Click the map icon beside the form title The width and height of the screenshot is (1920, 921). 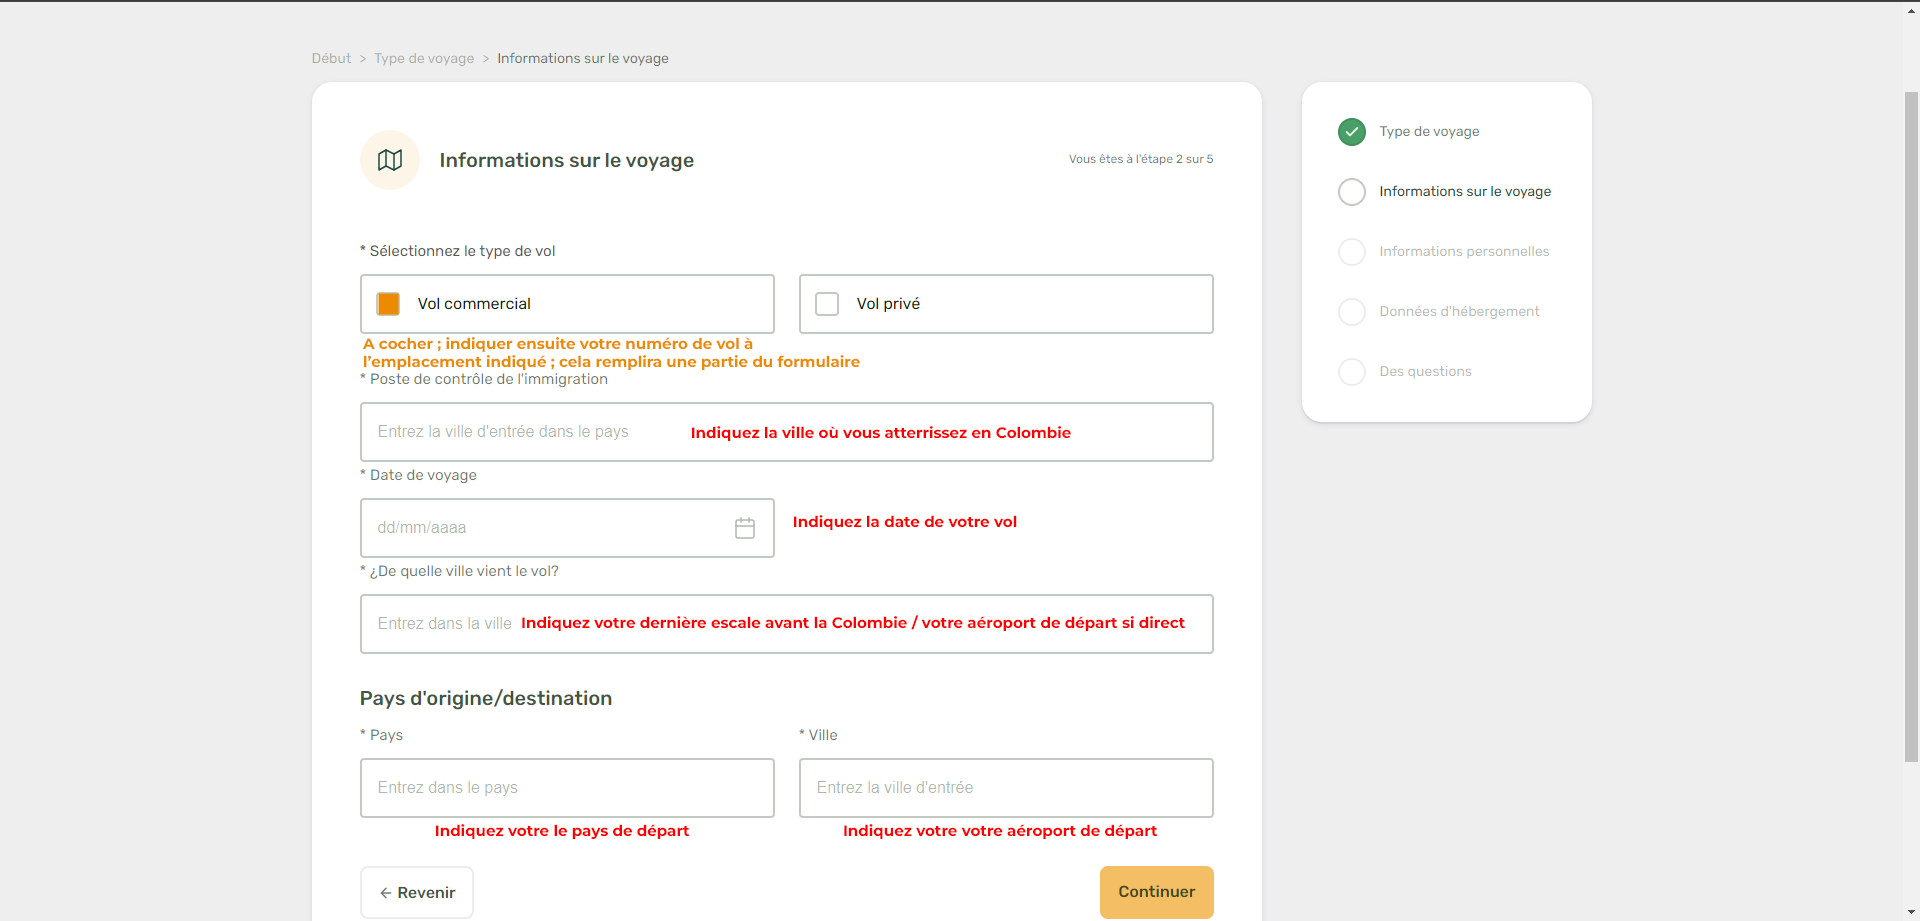click(390, 160)
